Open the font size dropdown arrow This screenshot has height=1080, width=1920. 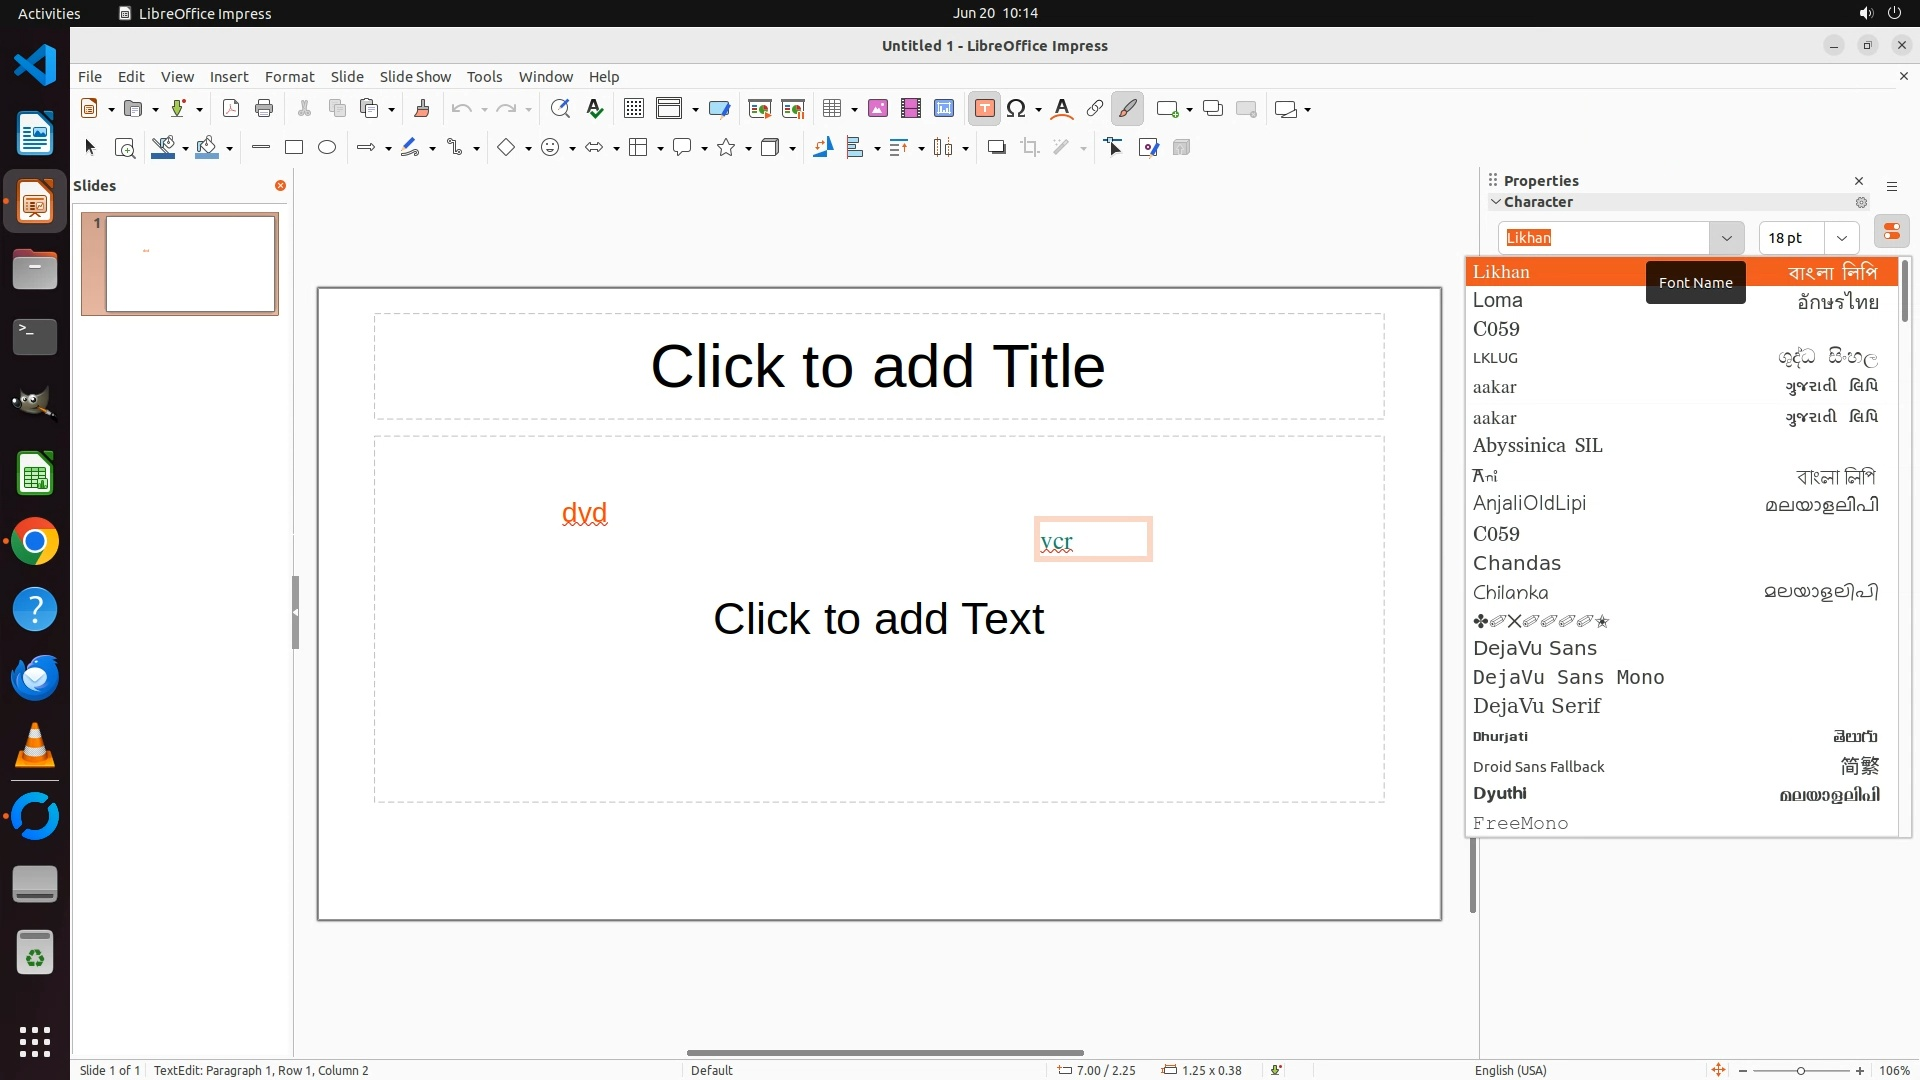[x=1841, y=238]
